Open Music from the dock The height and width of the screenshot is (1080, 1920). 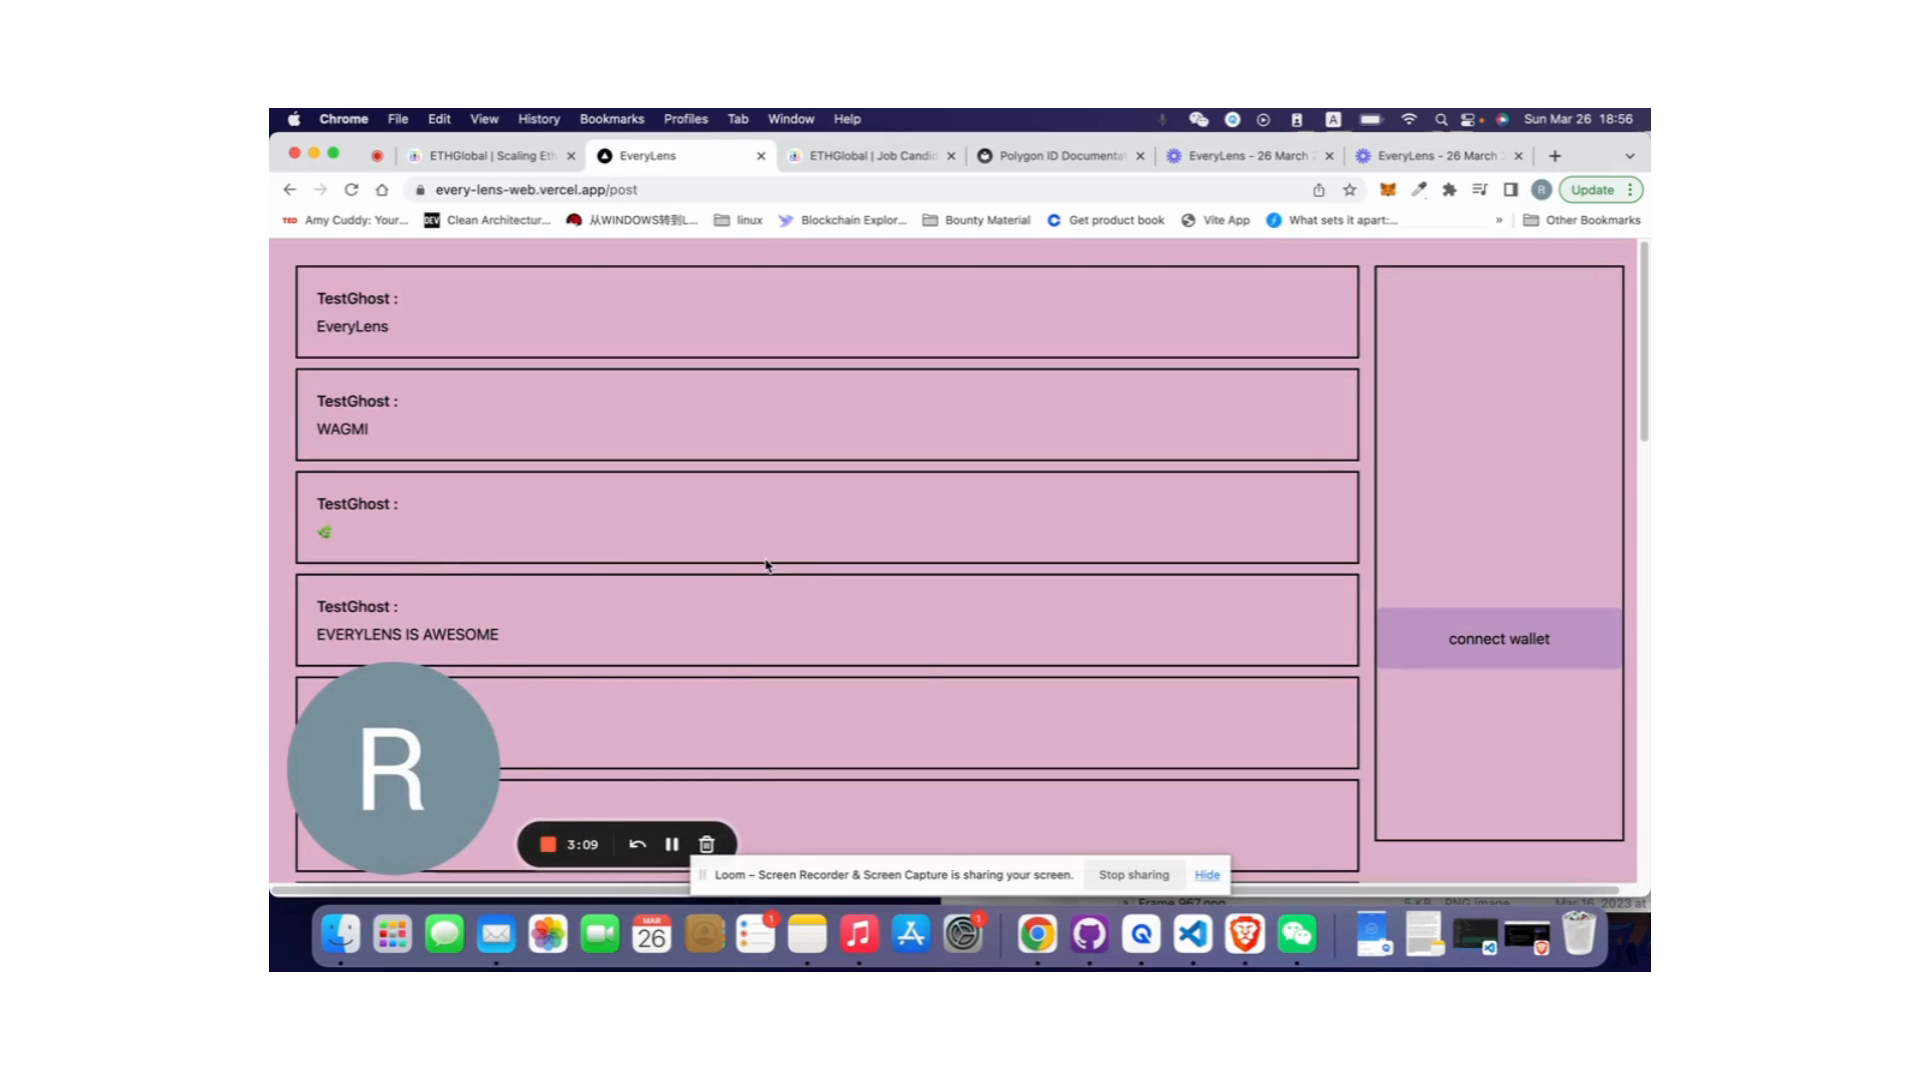click(859, 934)
